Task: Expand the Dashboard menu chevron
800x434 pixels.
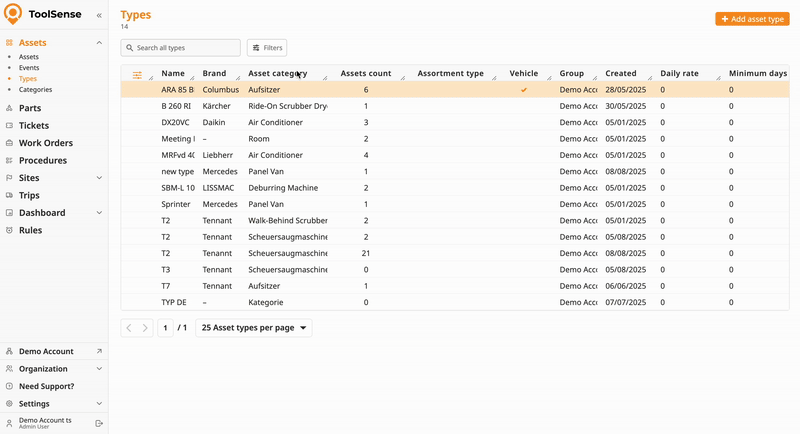Action: [x=99, y=213]
